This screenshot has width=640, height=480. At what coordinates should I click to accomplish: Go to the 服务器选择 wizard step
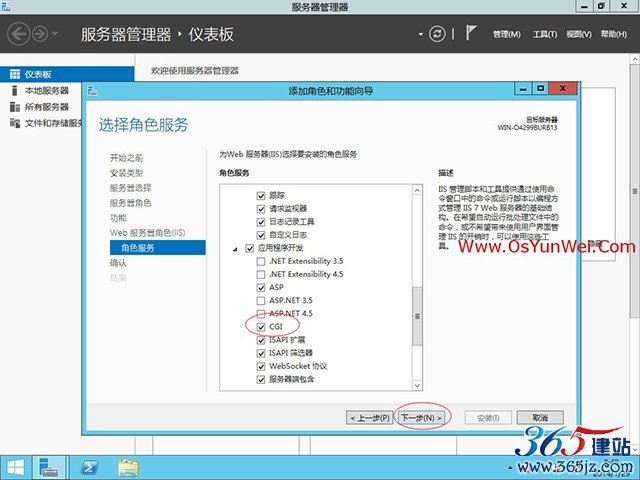[131, 188]
